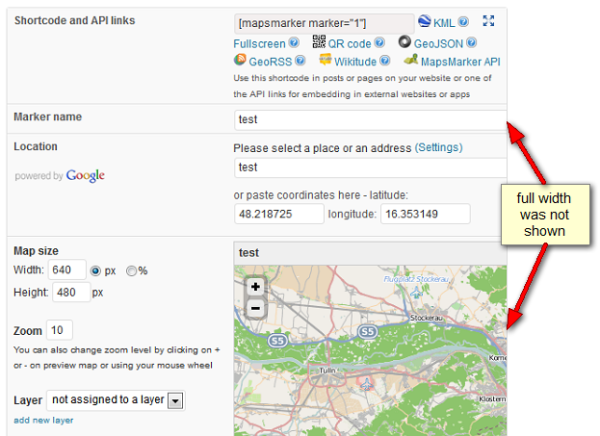Click the GeoJSON circle icon
Image resolution: width=600 pixels, height=436 pixels.
[404, 42]
